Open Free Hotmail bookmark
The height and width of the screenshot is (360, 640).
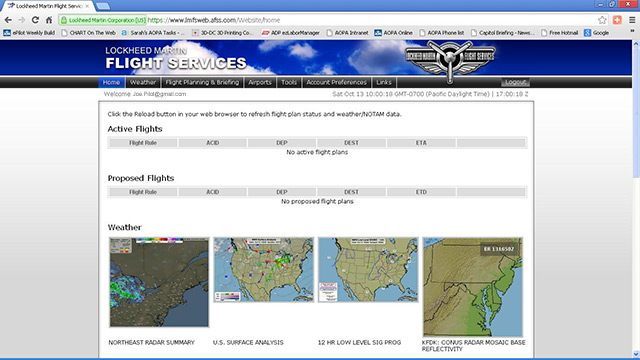[x=560, y=33]
